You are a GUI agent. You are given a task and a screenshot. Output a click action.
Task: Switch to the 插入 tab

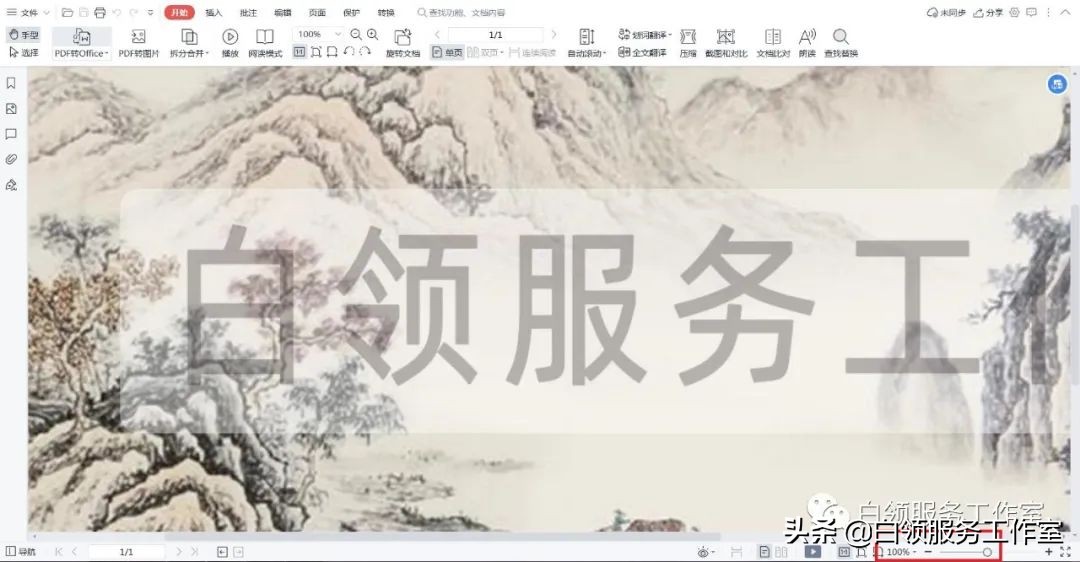pyautogui.click(x=214, y=12)
